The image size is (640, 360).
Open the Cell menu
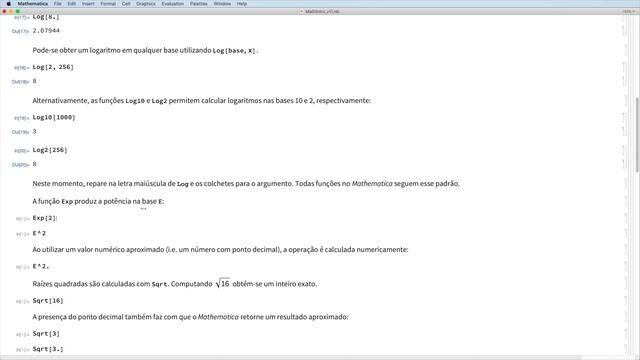(126, 4)
